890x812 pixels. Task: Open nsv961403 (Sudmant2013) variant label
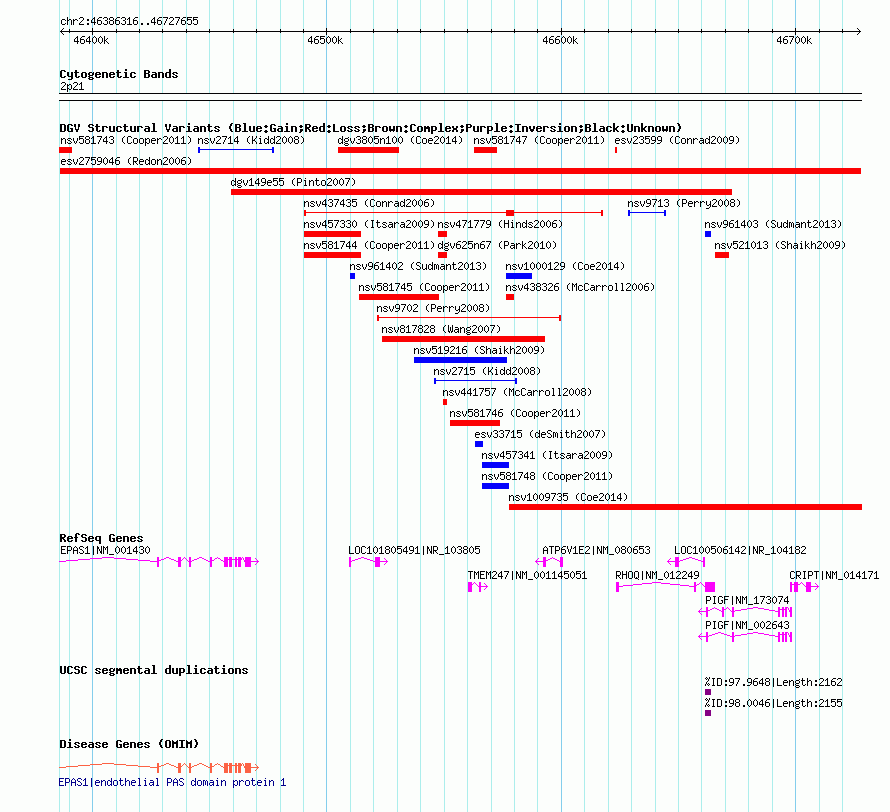pyautogui.click(x=773, y=224)
